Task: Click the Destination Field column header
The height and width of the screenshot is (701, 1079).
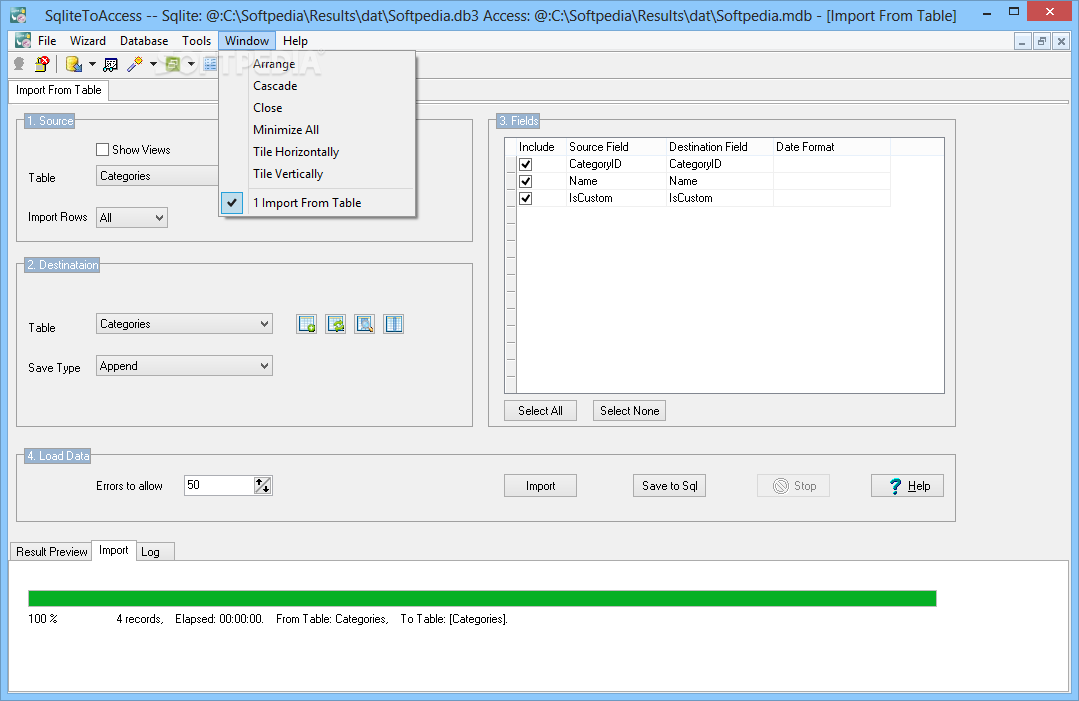Action: click(720, 147)
